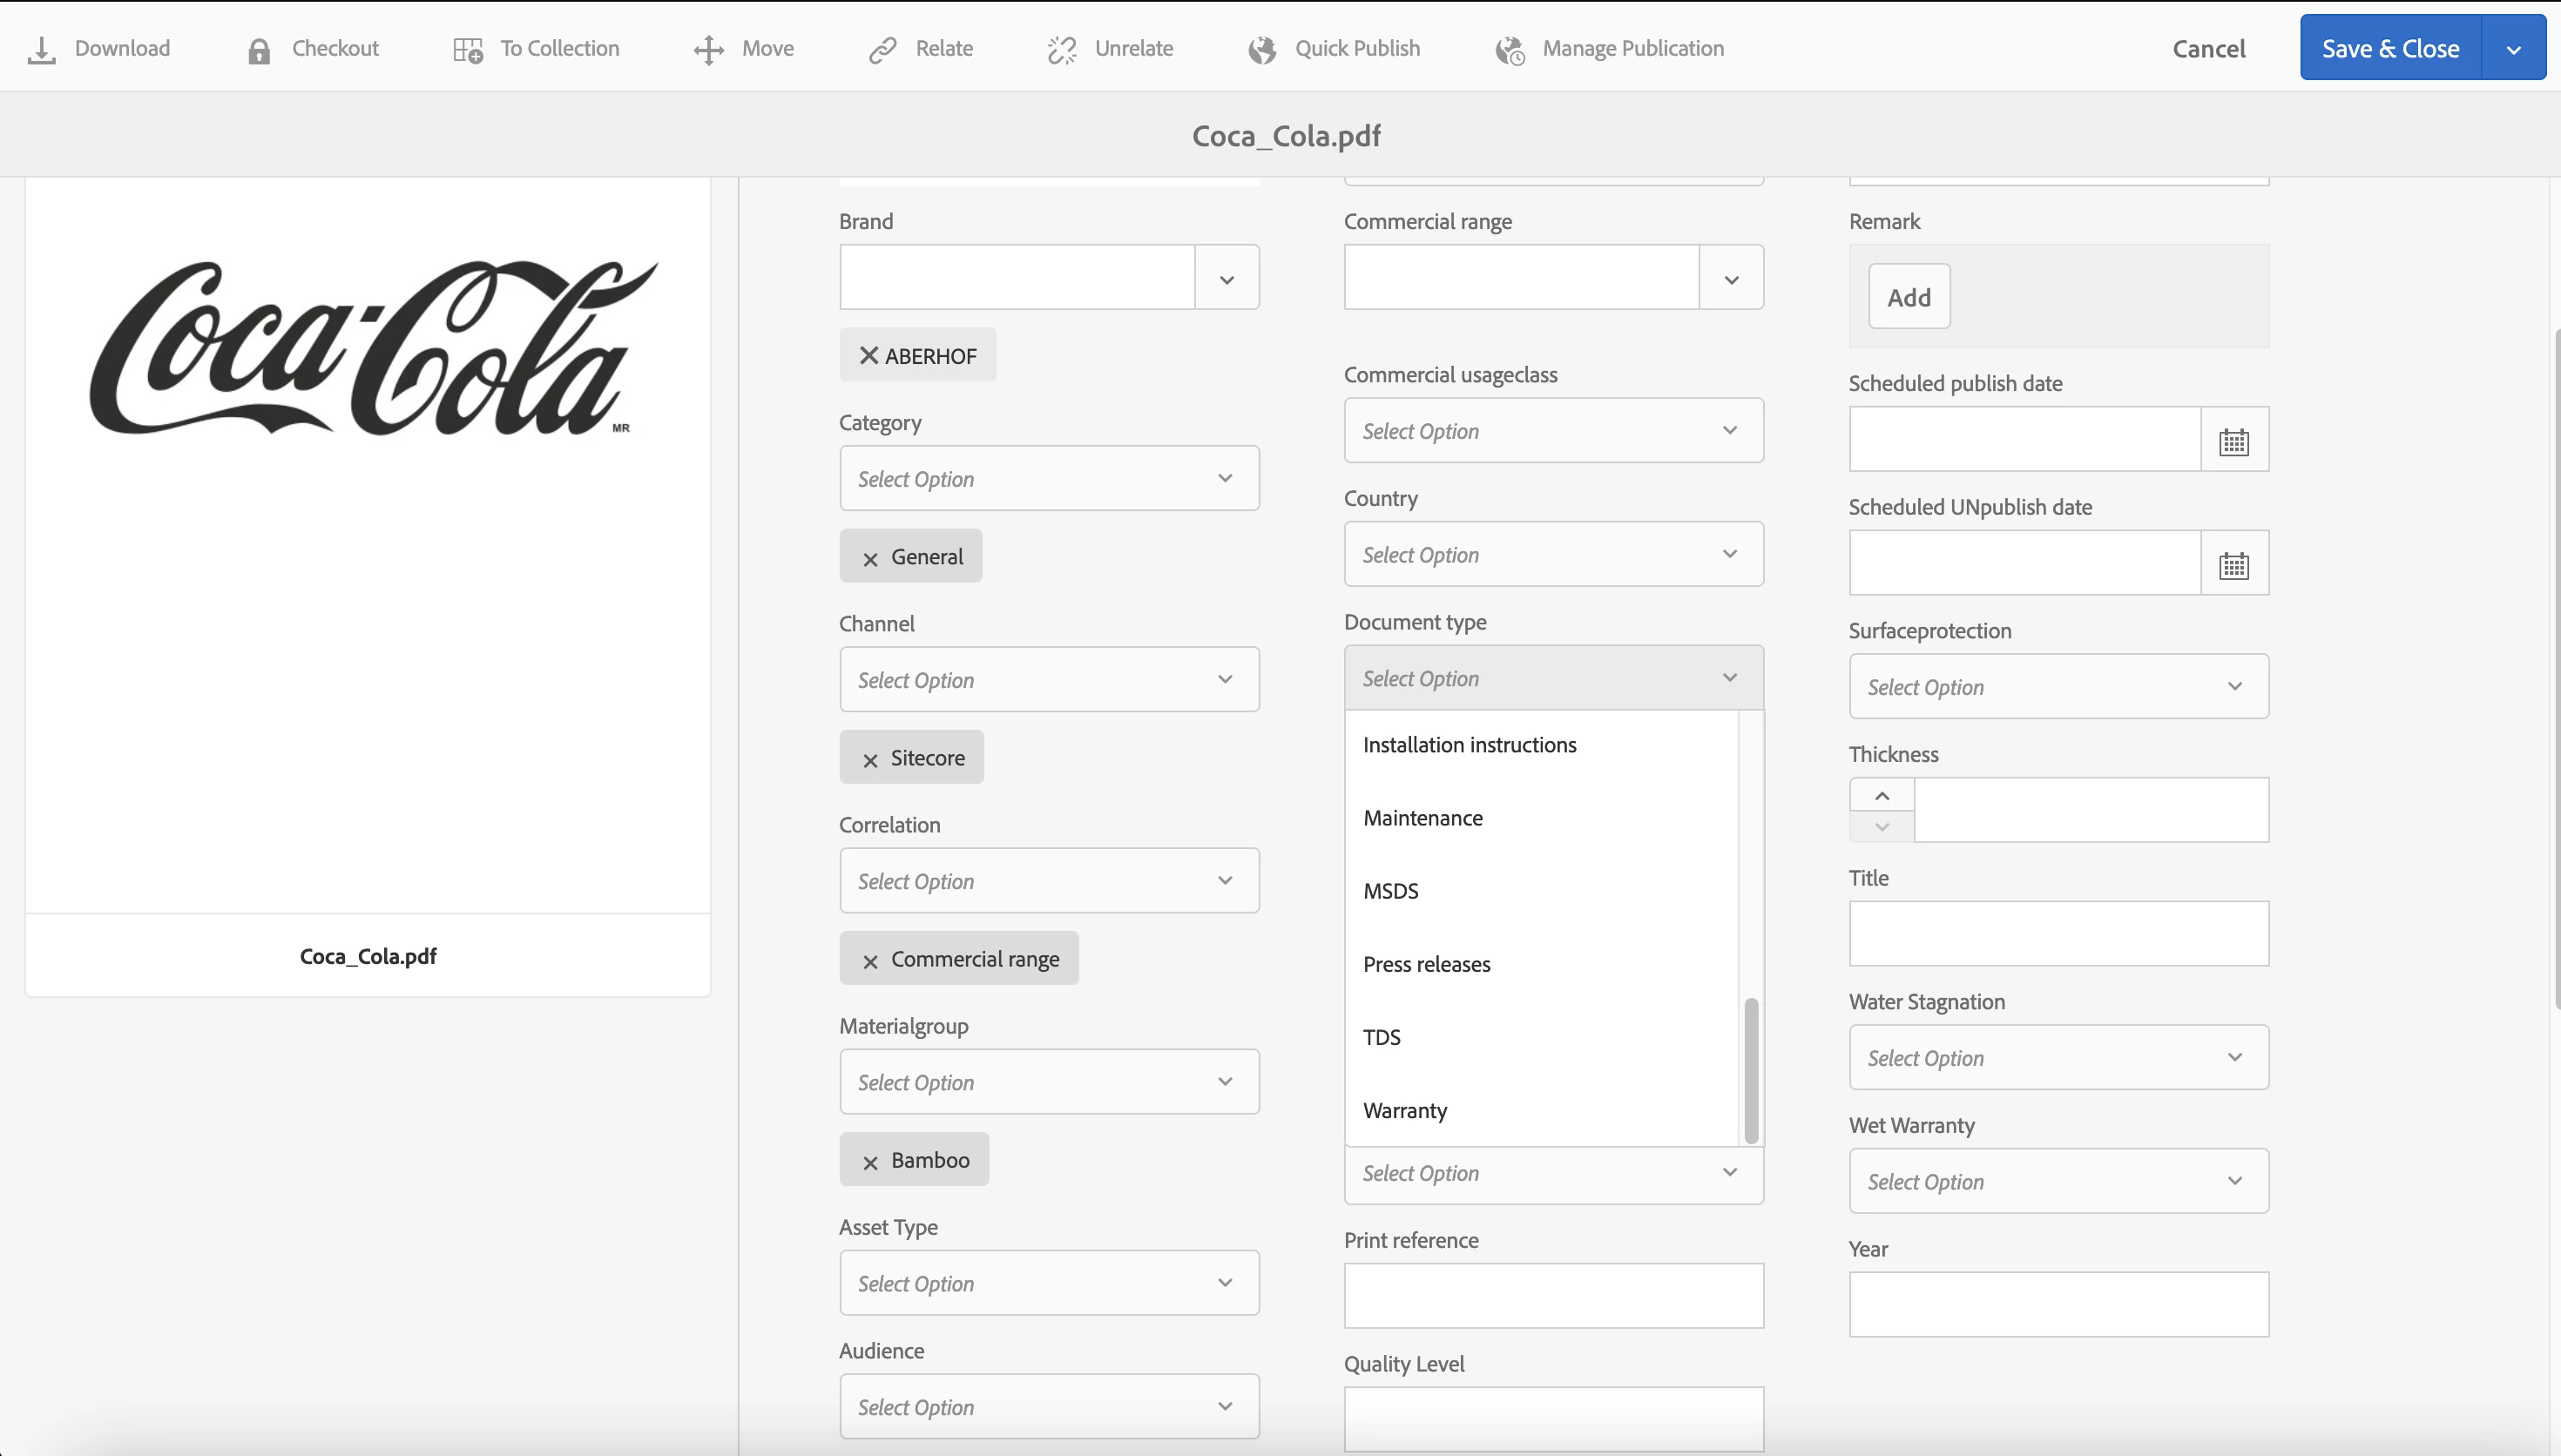
Task: Increase Thickness with the up stepper
Action: pyautogui.click(x=1881, y=795)
